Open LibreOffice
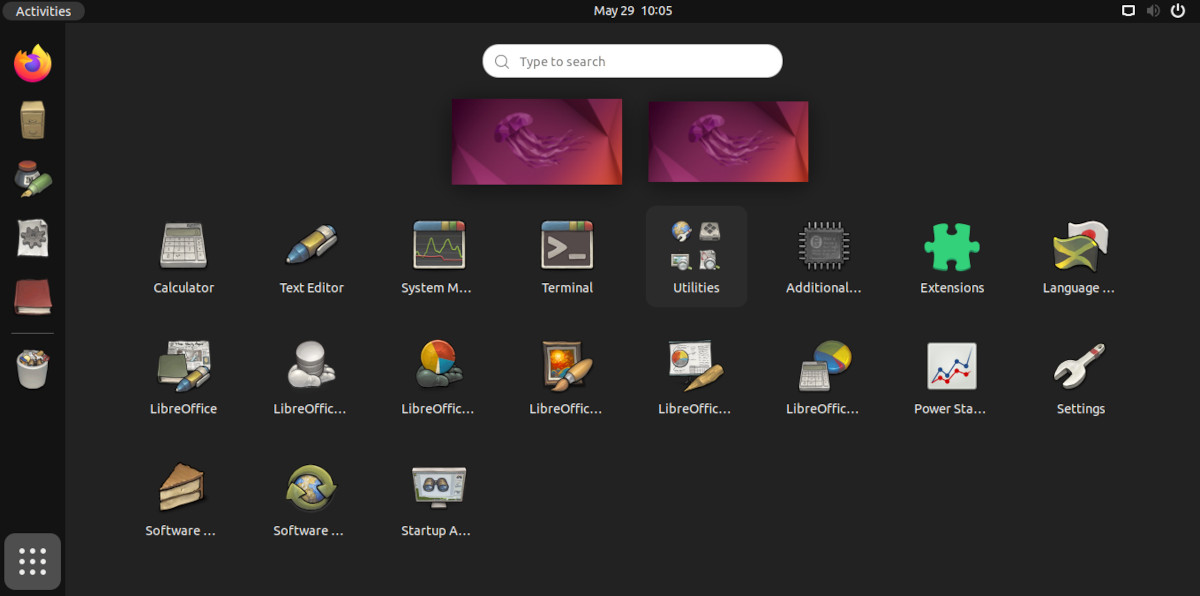Screen dimensions: 1200x596 coord(183,367)
